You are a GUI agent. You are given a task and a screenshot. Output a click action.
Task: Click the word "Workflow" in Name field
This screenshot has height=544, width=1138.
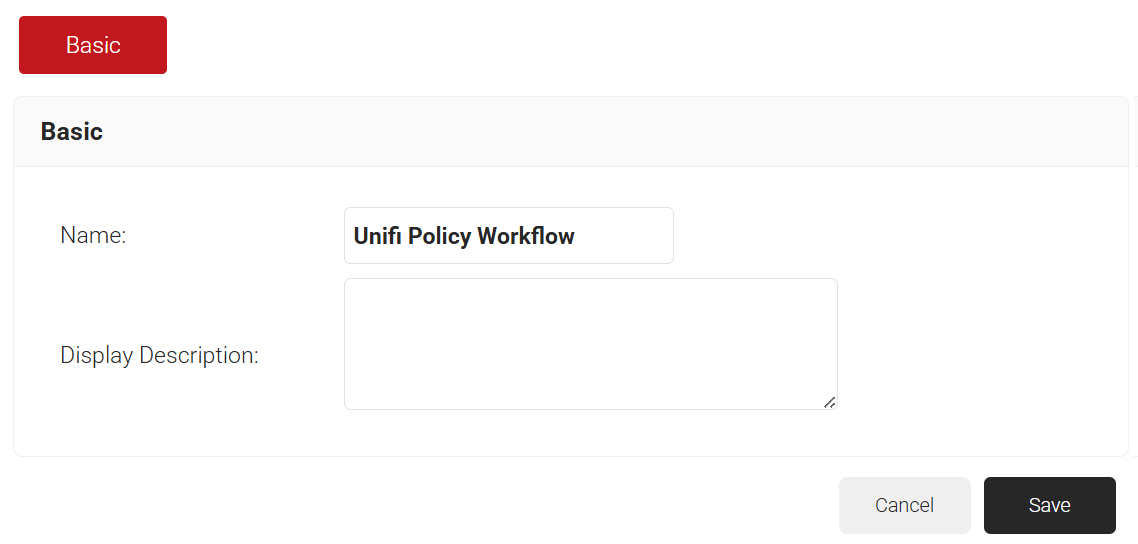click(x=526, y=236)
